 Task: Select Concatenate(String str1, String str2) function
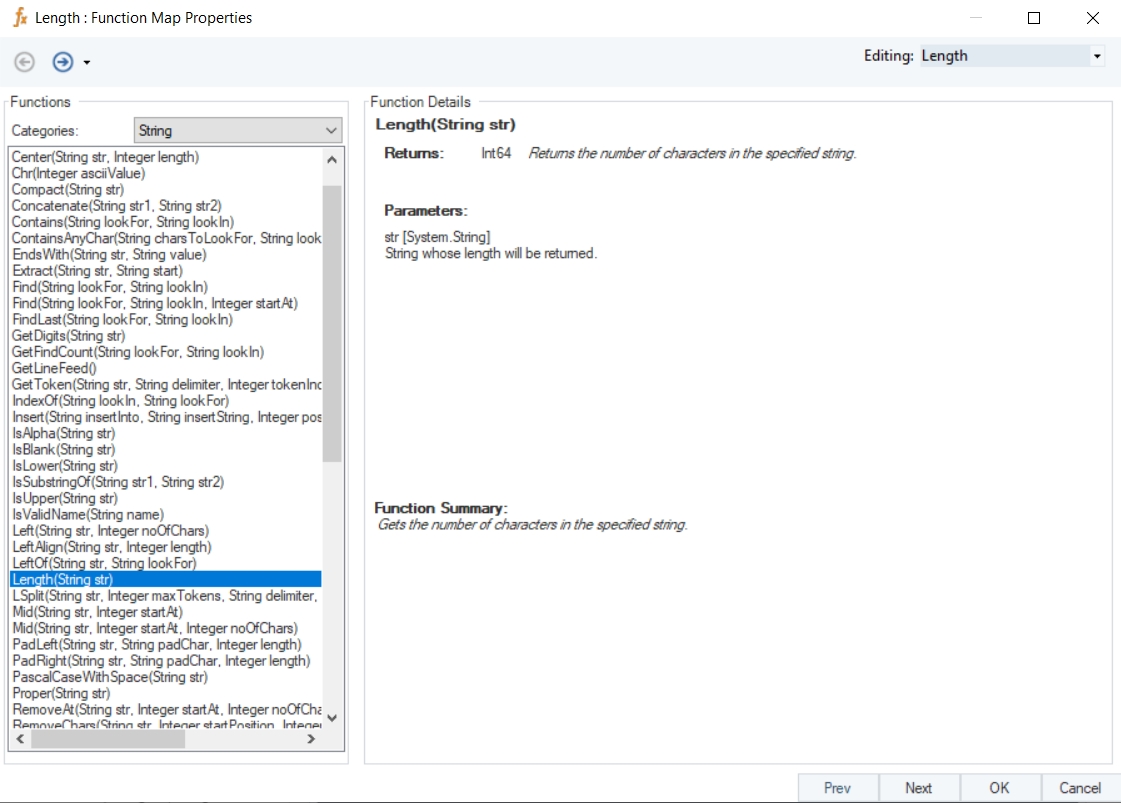coord(116,206)
